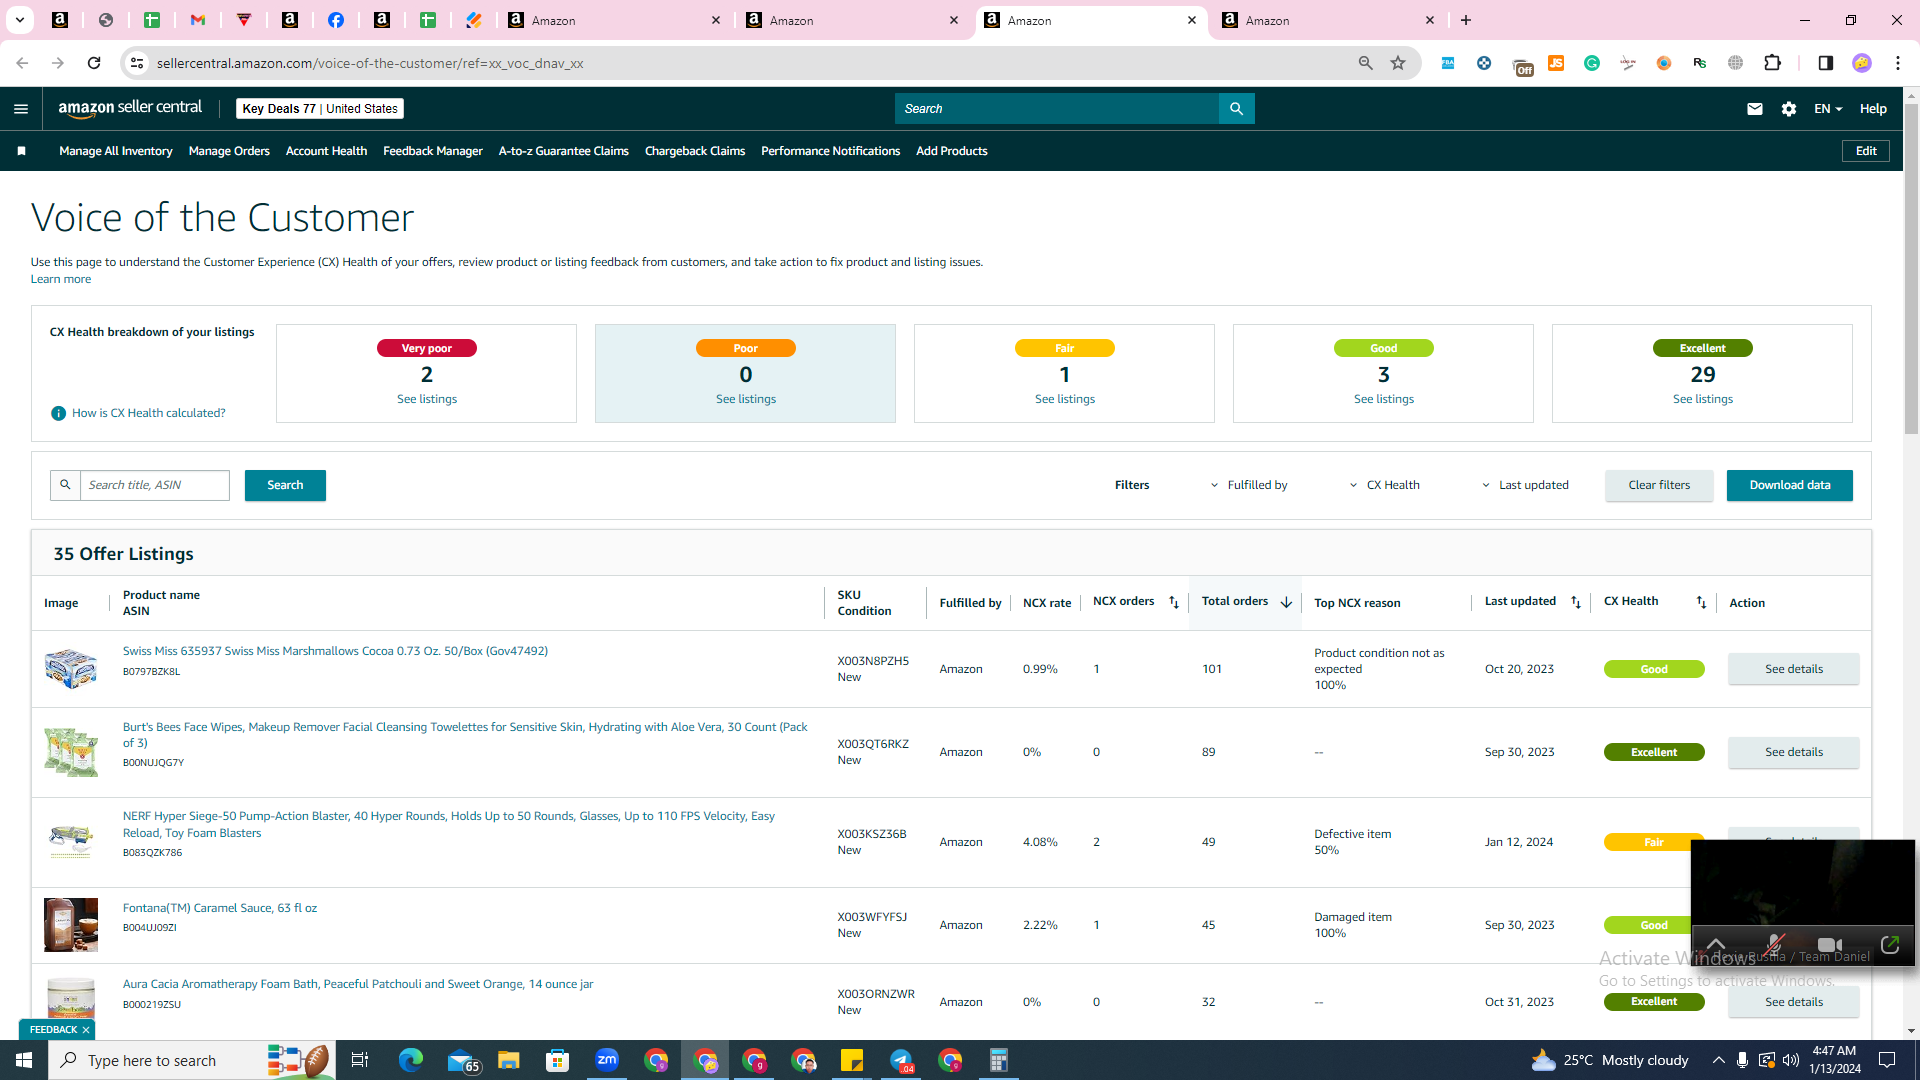Click the CX Health info icon
The width and height of the screenshot is (1920, 1080).
click(x=58, y=413)
